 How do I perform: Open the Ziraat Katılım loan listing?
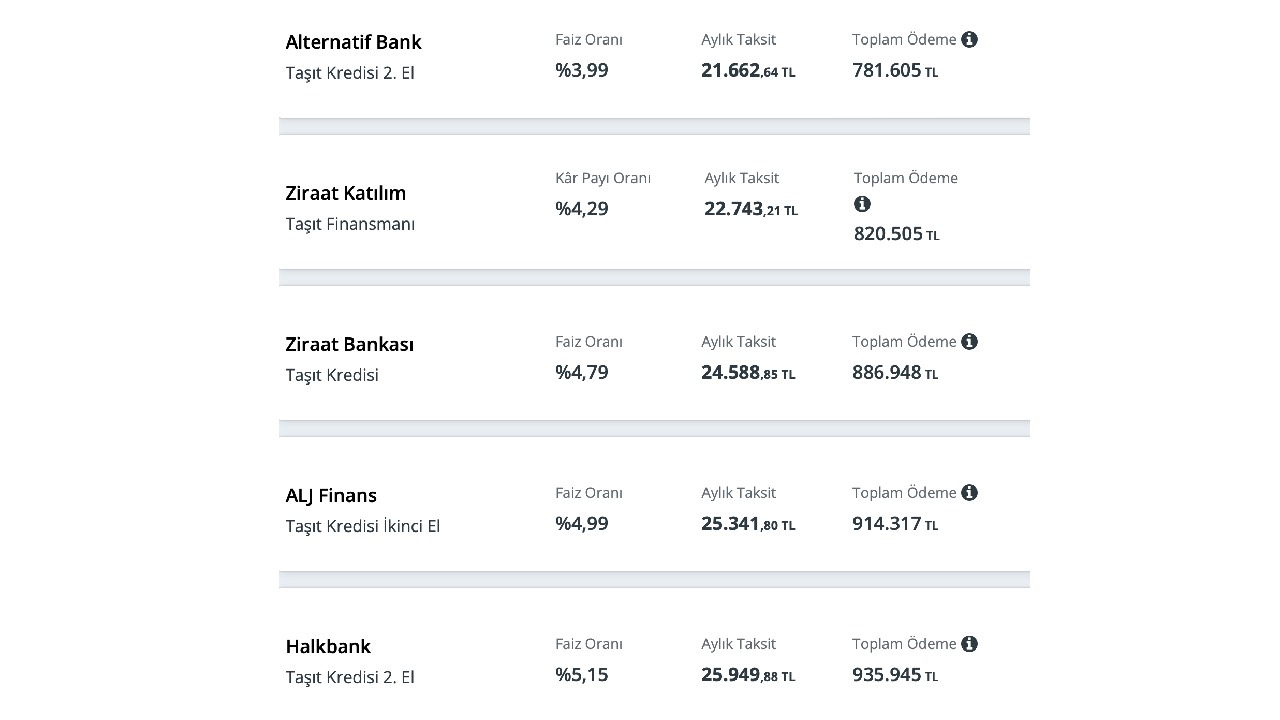tap(345, 193)
